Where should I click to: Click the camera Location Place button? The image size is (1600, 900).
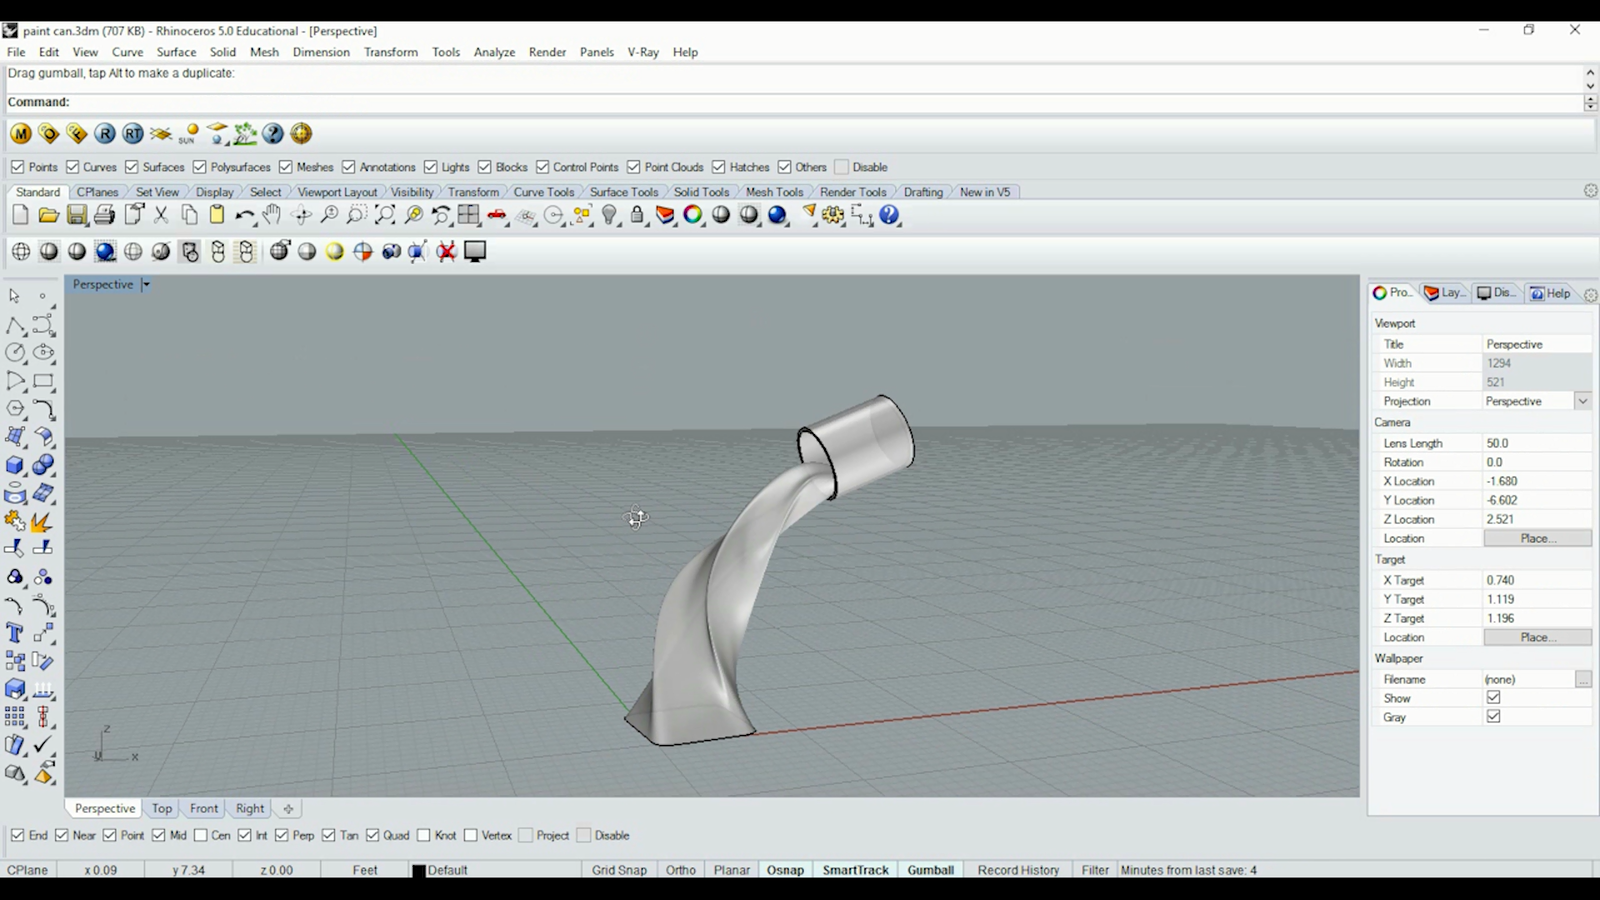point(1537,538)
